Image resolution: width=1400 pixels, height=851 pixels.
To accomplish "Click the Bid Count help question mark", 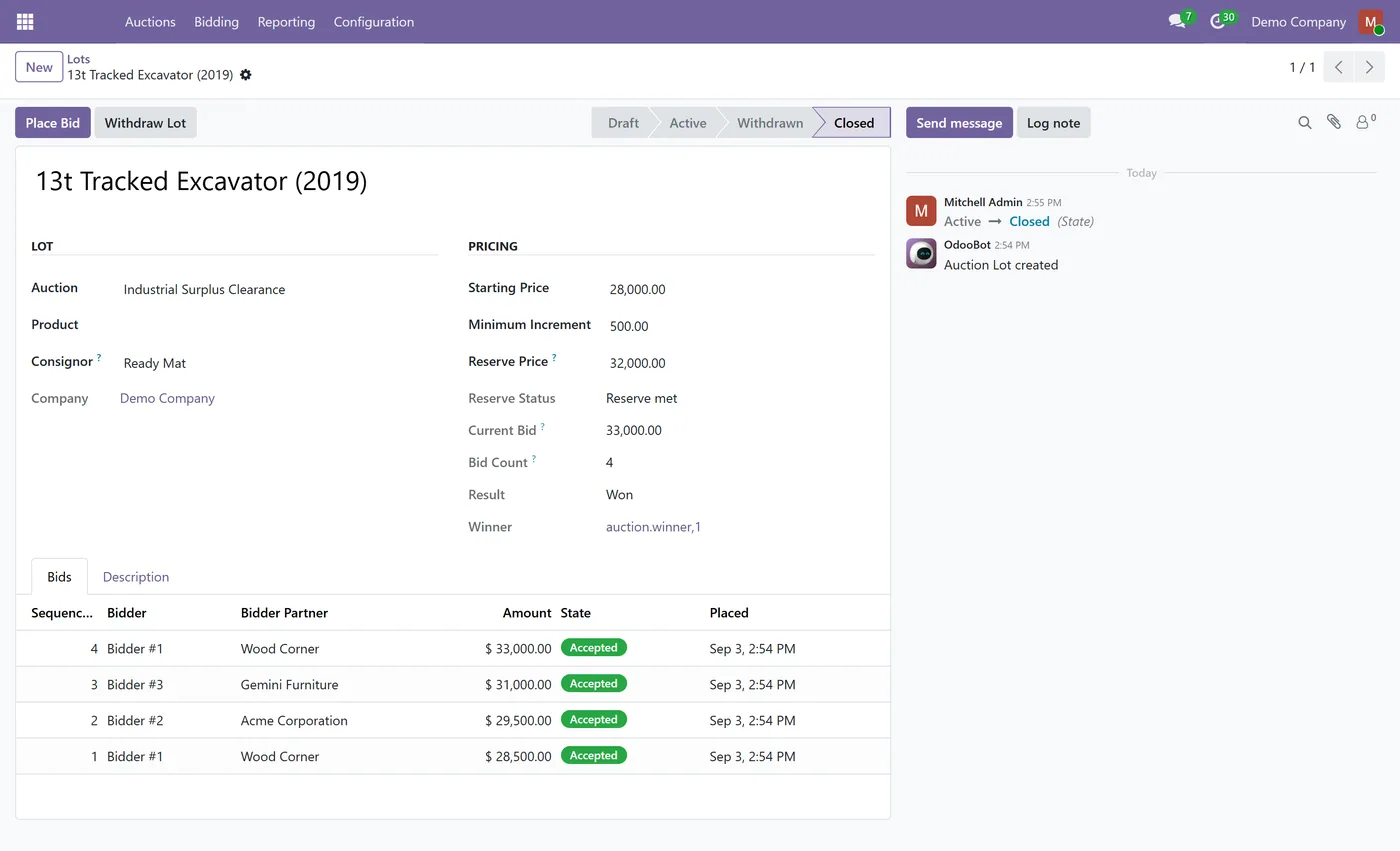I will [x=534, y=458].
